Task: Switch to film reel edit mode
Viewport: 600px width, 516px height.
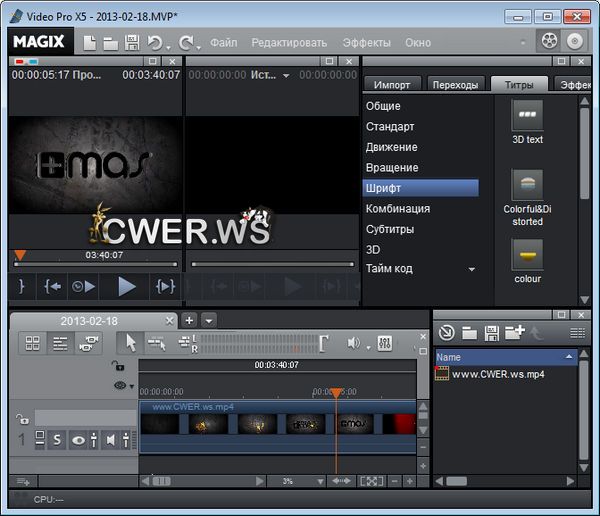Action: coord(549,41)
